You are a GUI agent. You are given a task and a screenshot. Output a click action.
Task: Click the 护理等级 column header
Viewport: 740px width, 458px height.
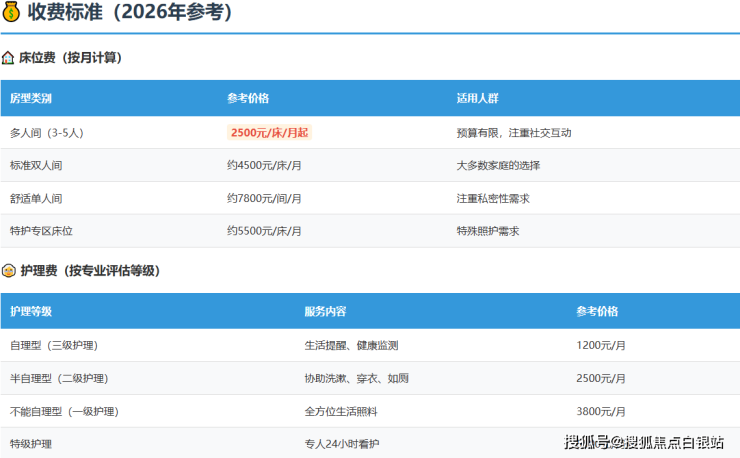(31, 312)
